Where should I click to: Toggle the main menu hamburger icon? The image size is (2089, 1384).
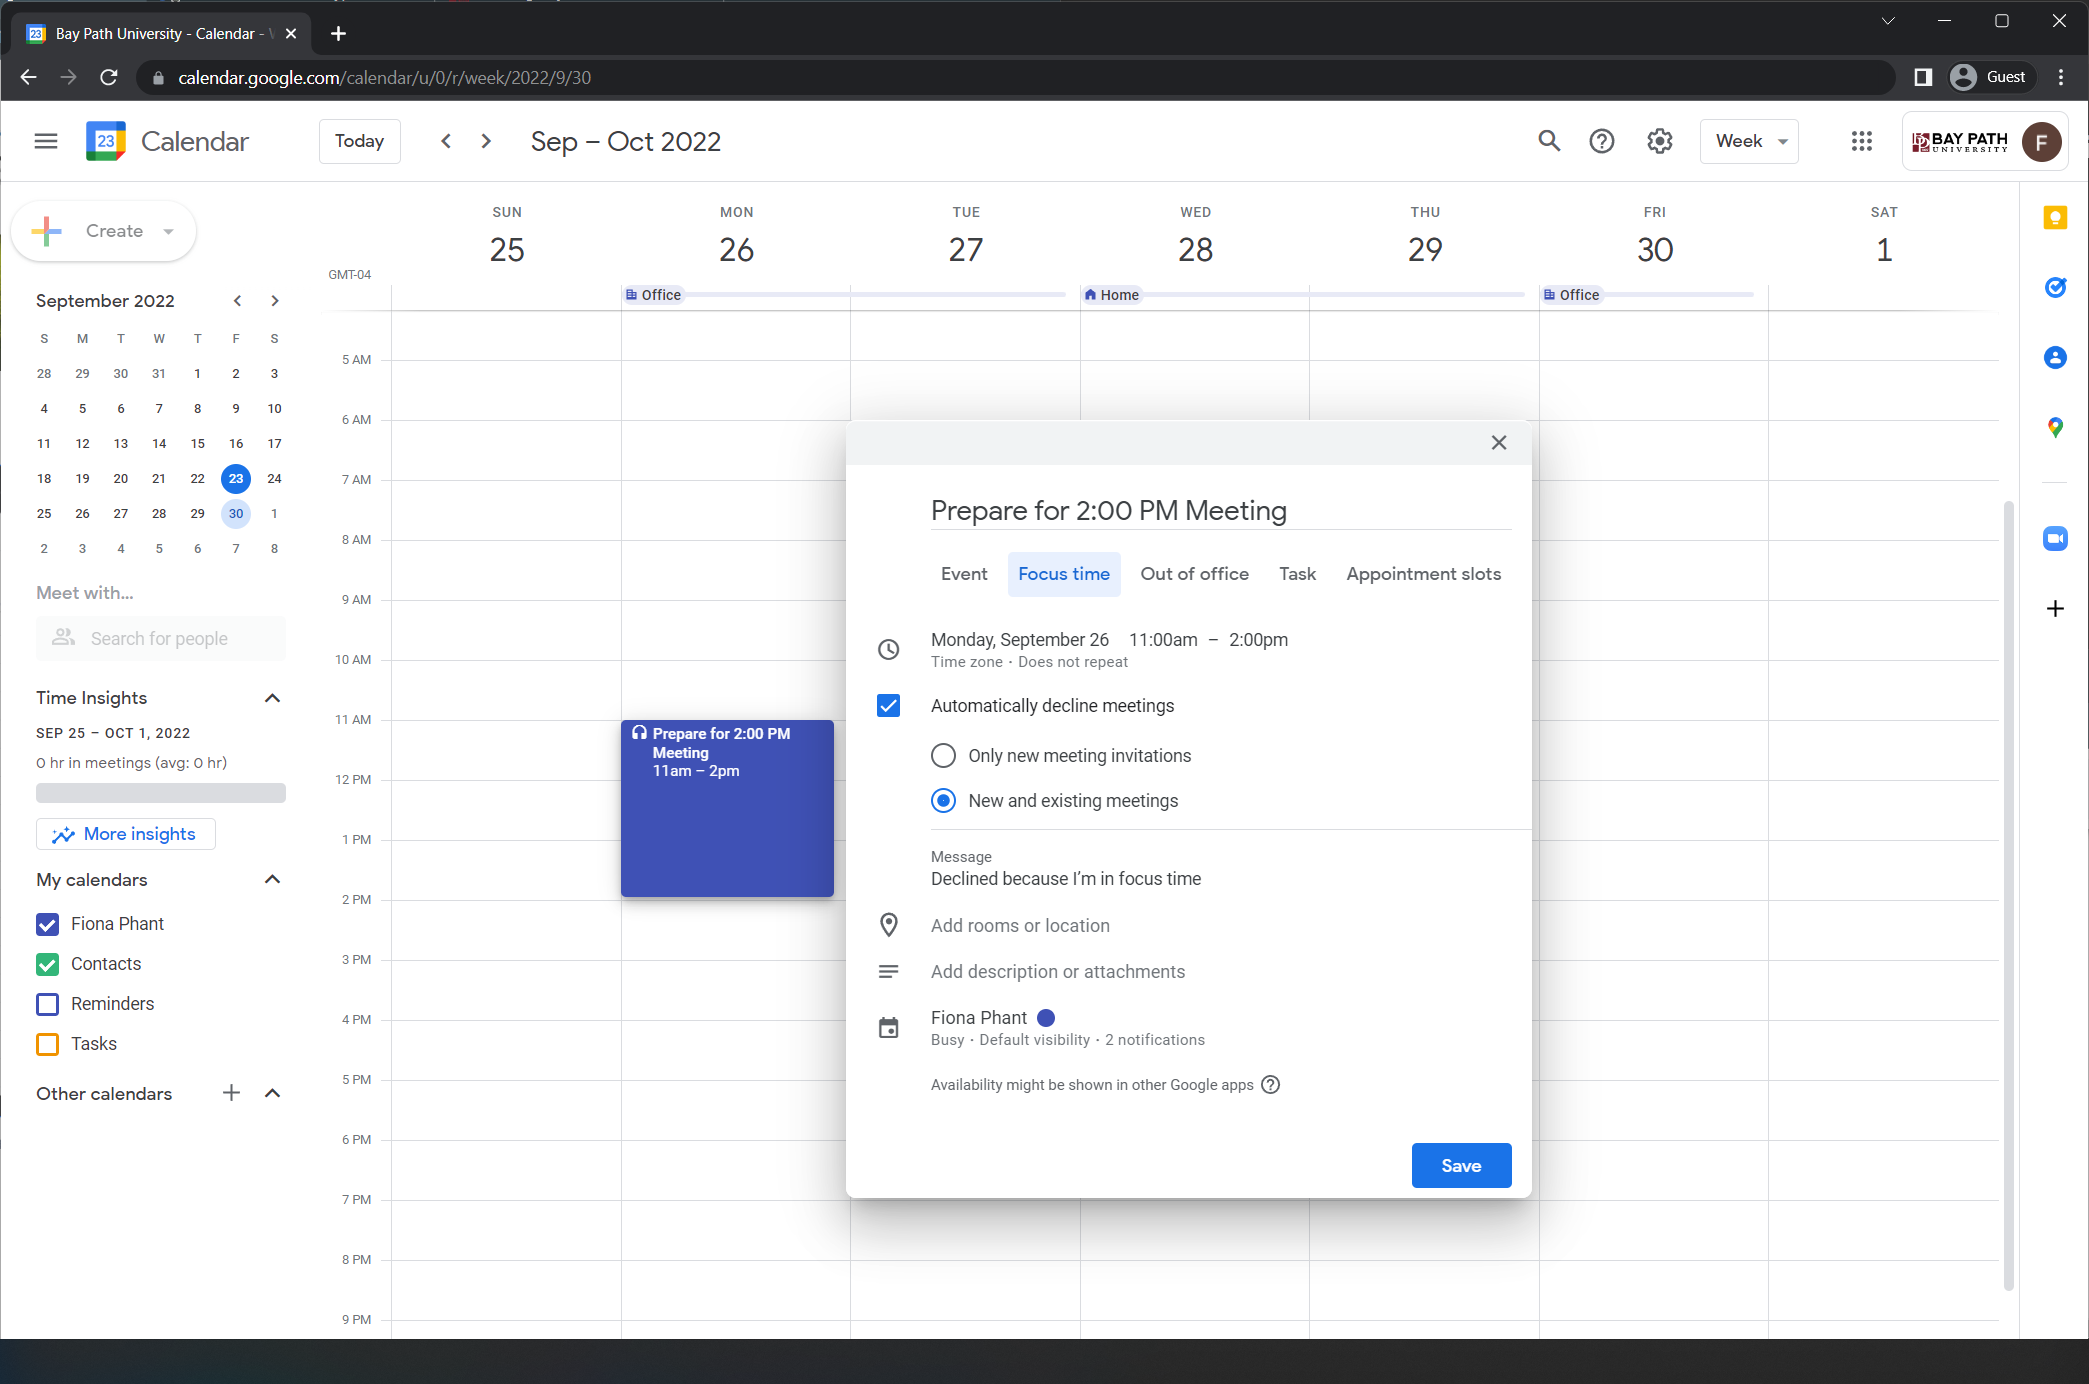[x=46, y=141]
